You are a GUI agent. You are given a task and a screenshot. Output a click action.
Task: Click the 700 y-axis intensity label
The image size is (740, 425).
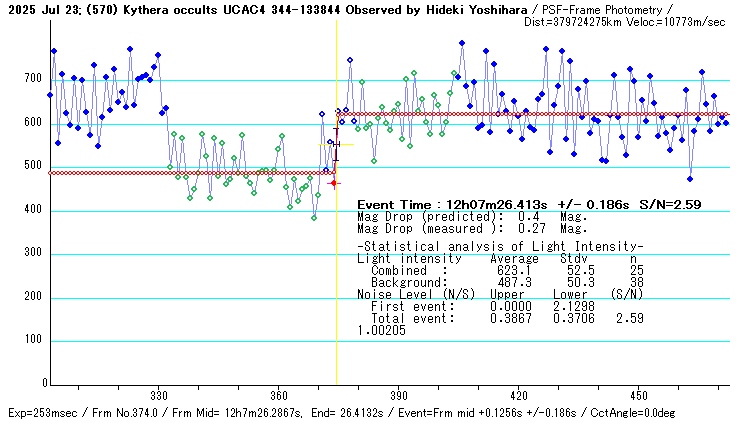tap(32, 80)
